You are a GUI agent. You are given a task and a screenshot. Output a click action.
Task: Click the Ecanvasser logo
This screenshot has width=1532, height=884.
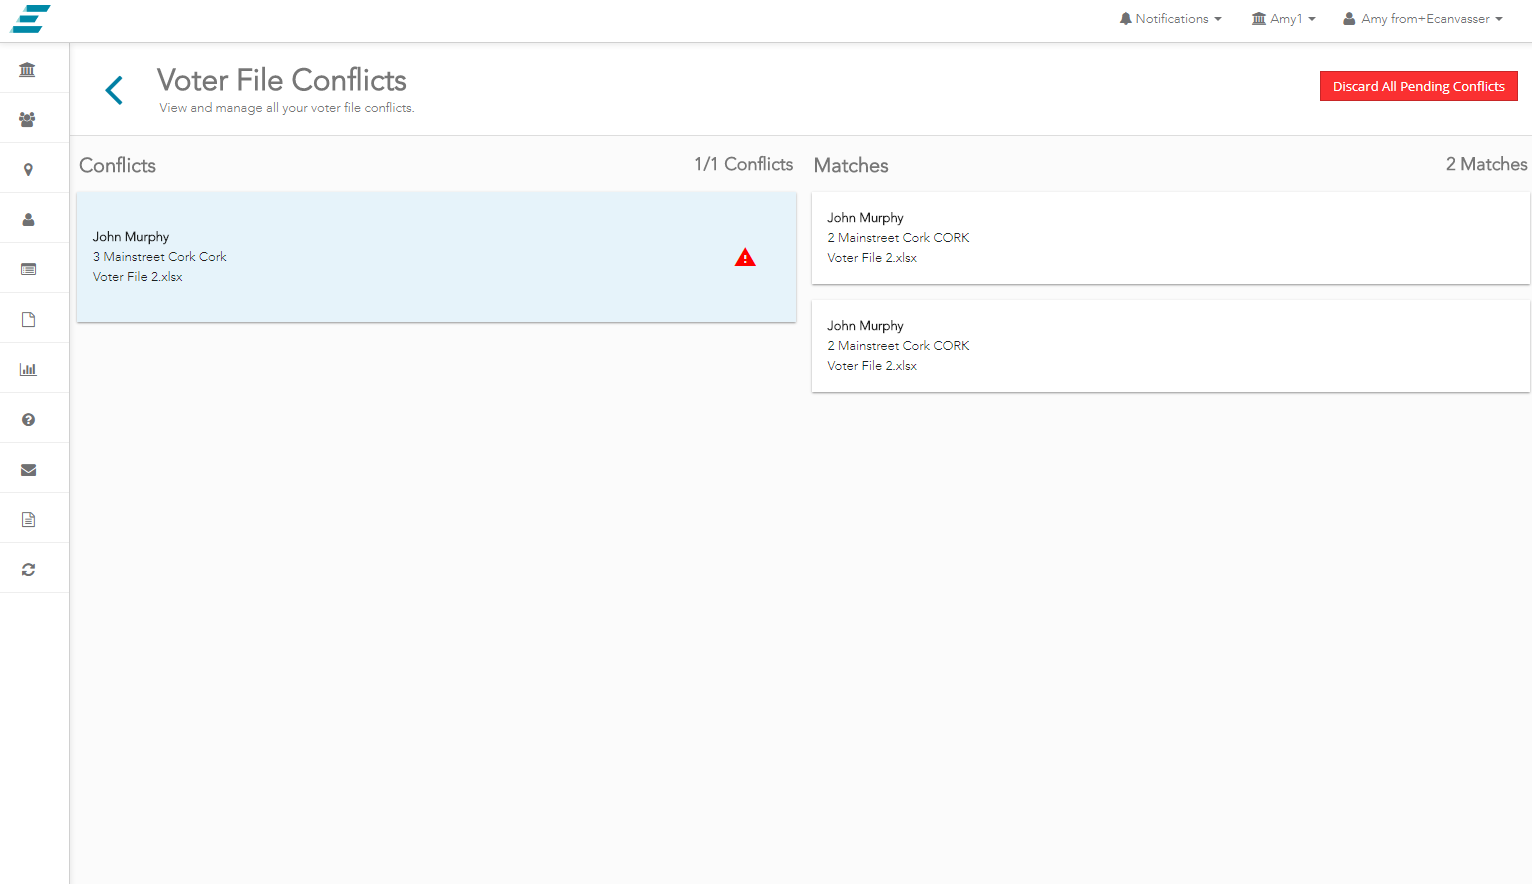pyautogui.click(x=31, y=19)
